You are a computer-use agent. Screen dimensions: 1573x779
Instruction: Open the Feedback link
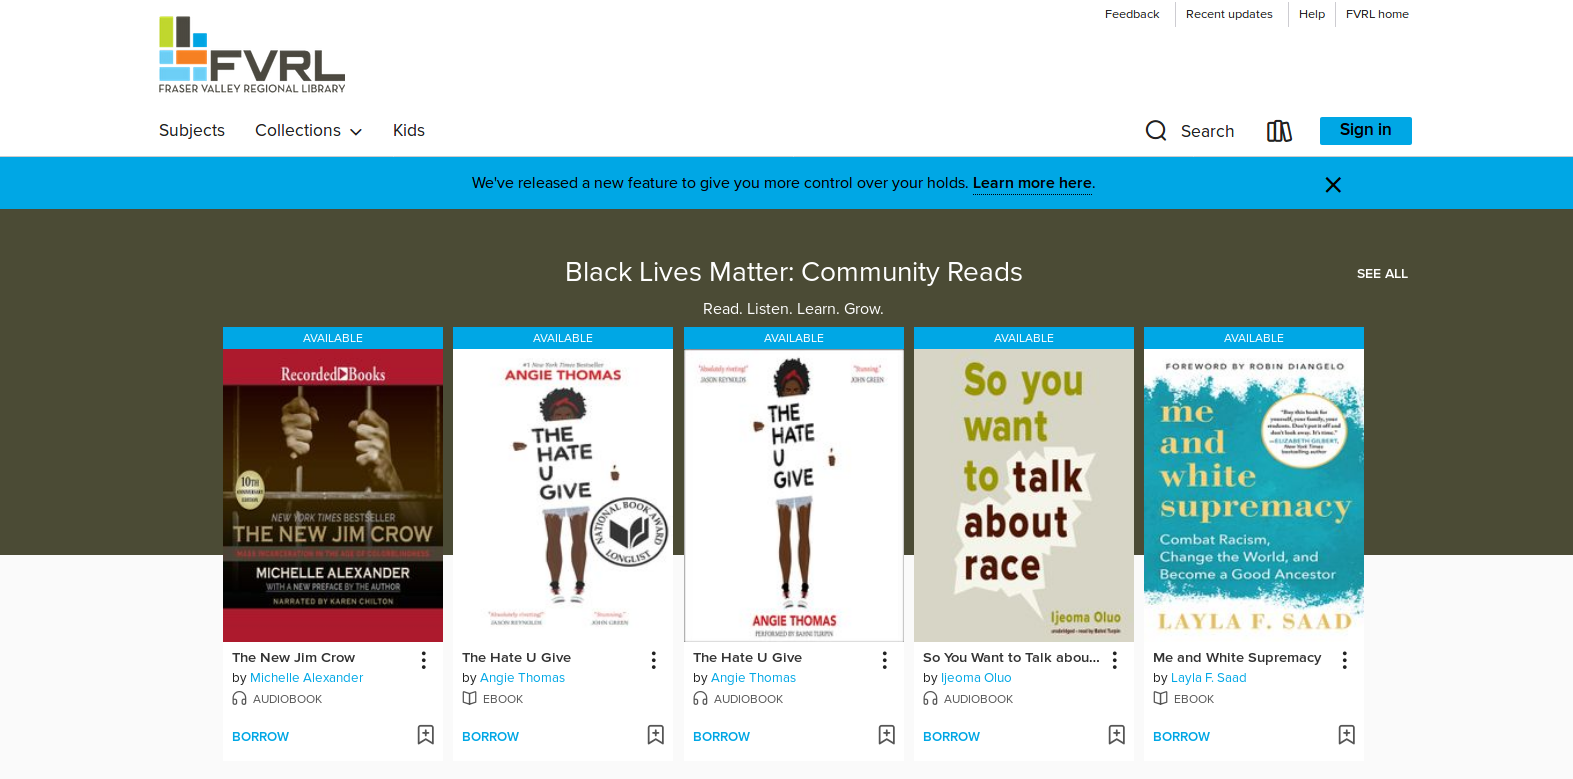[1132, 14]
